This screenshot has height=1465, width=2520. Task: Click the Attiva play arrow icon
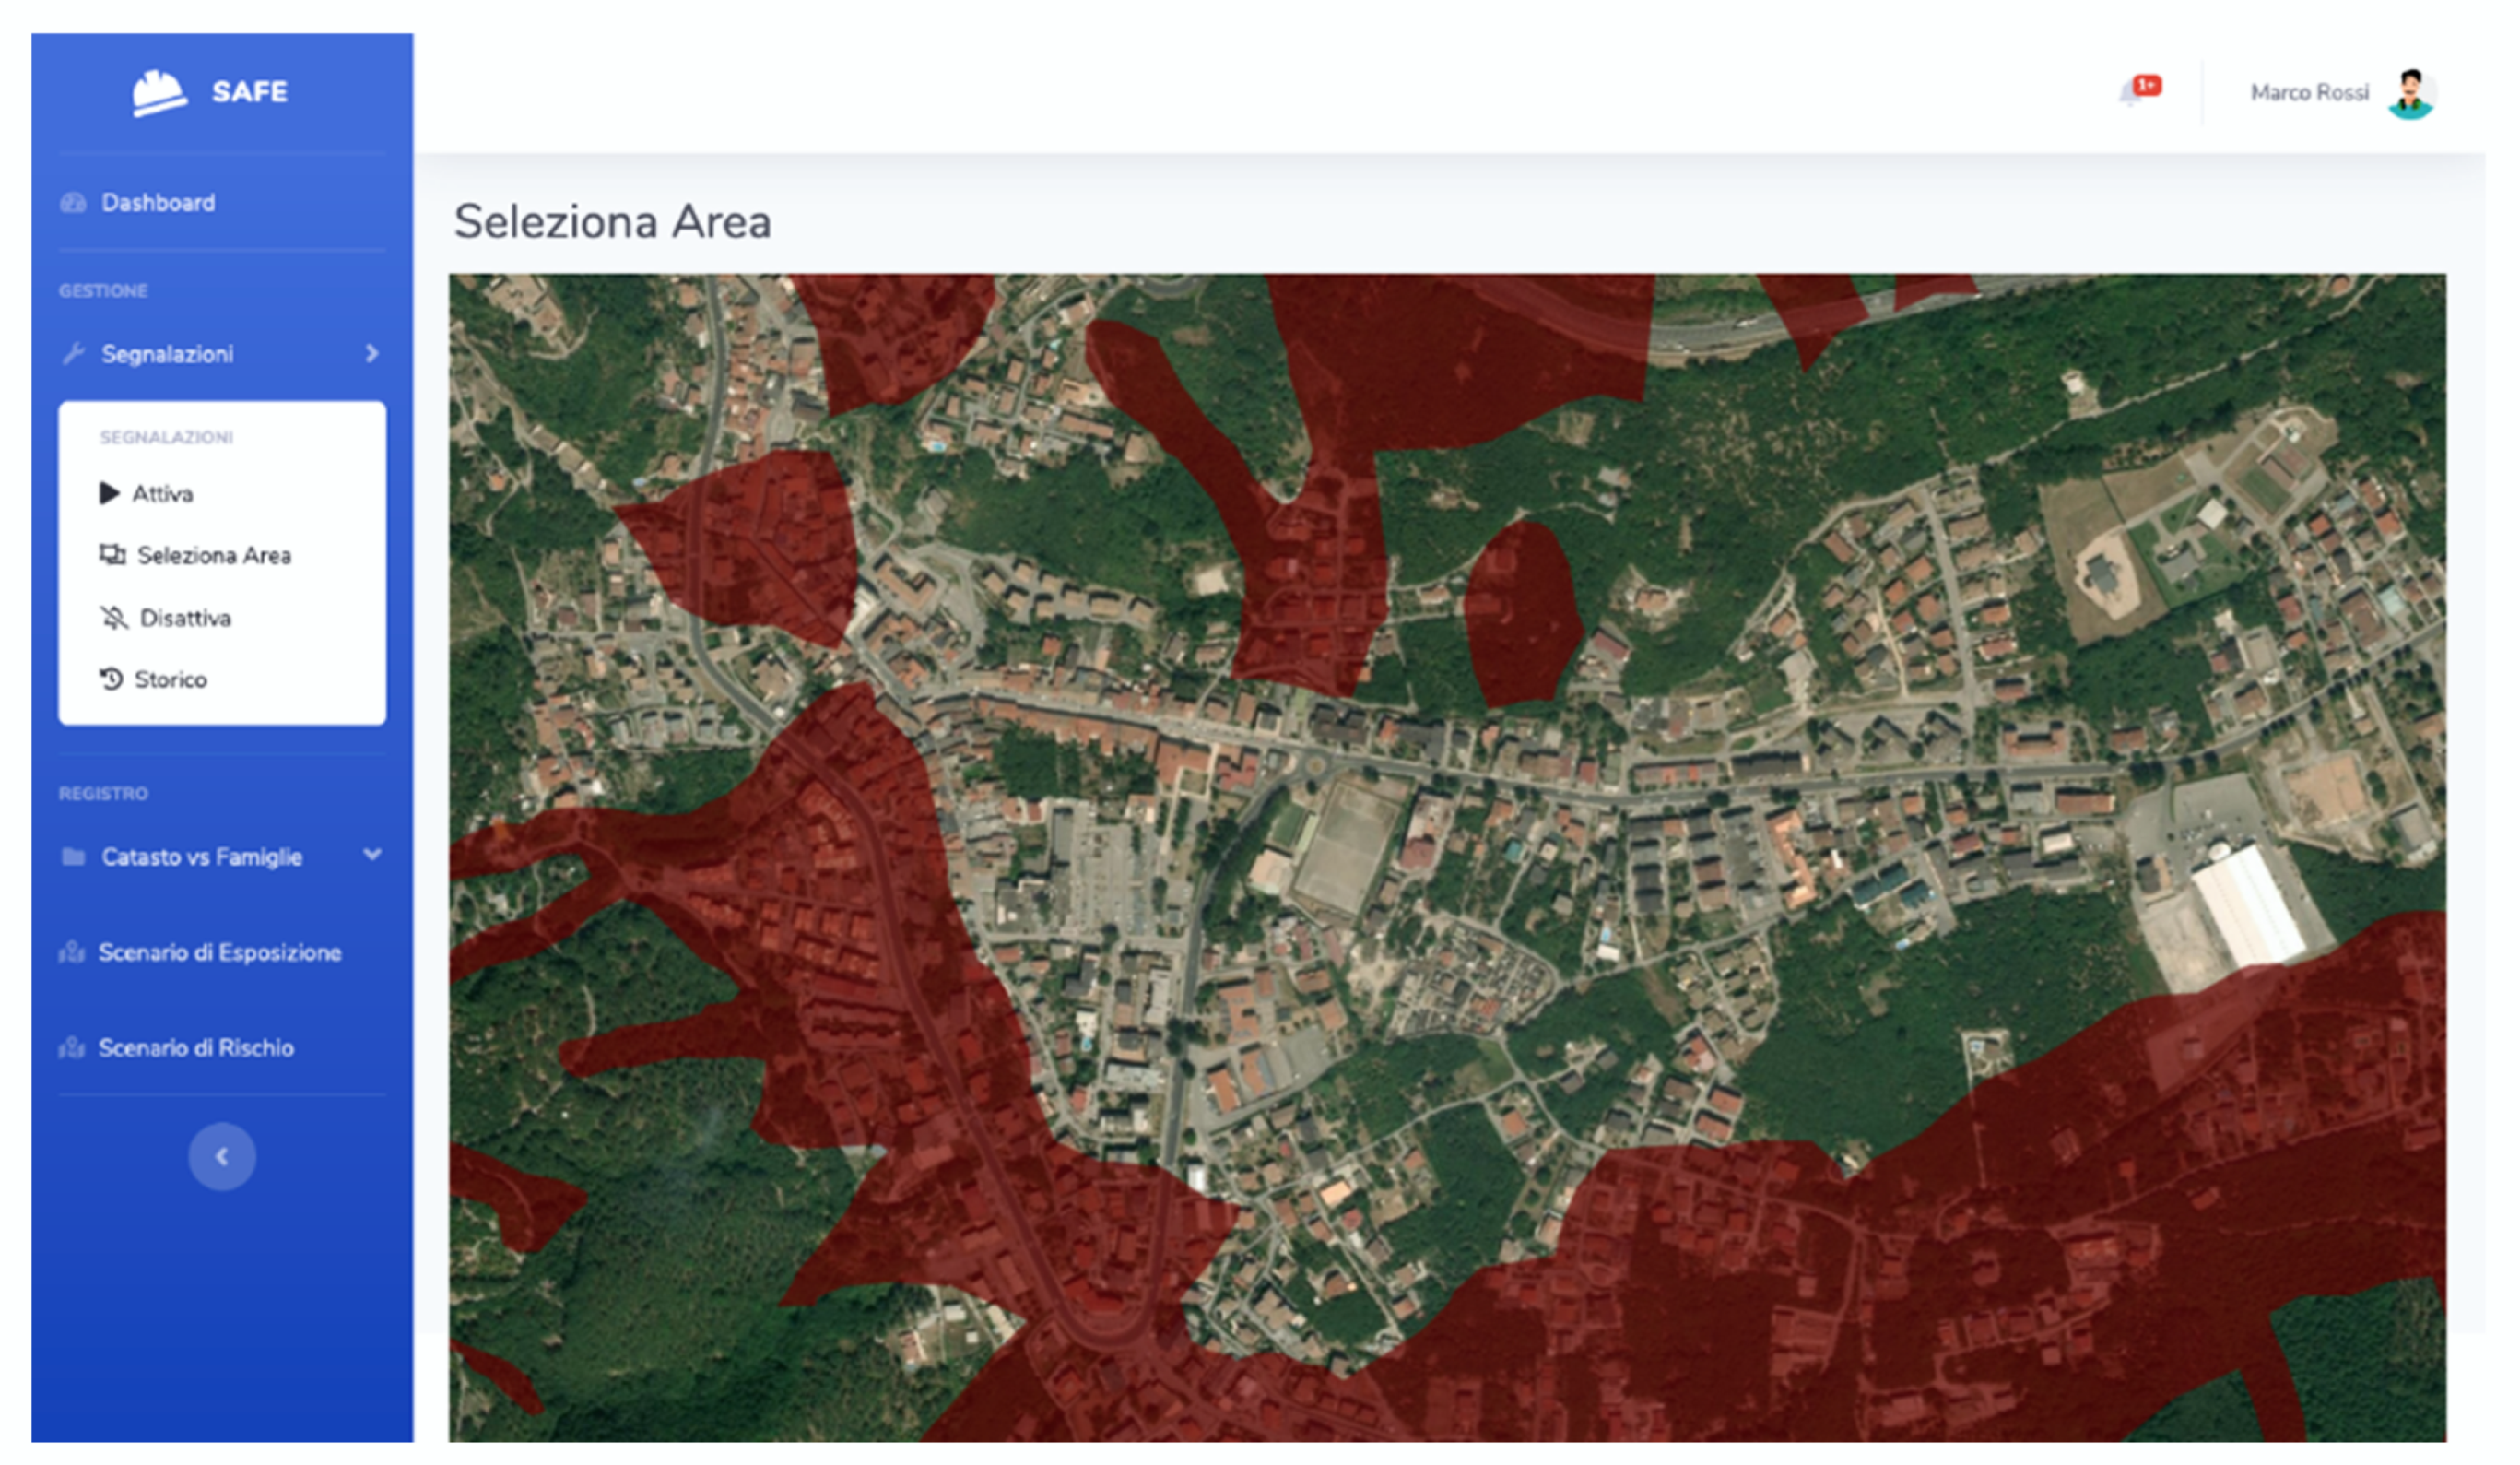[109, 493]
